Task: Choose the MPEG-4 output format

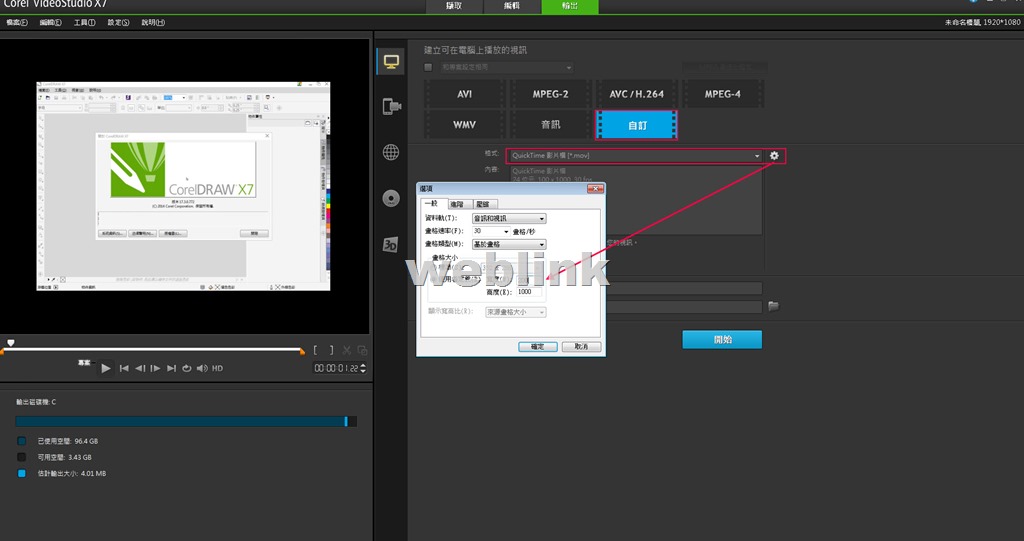Action: [723, 94]
